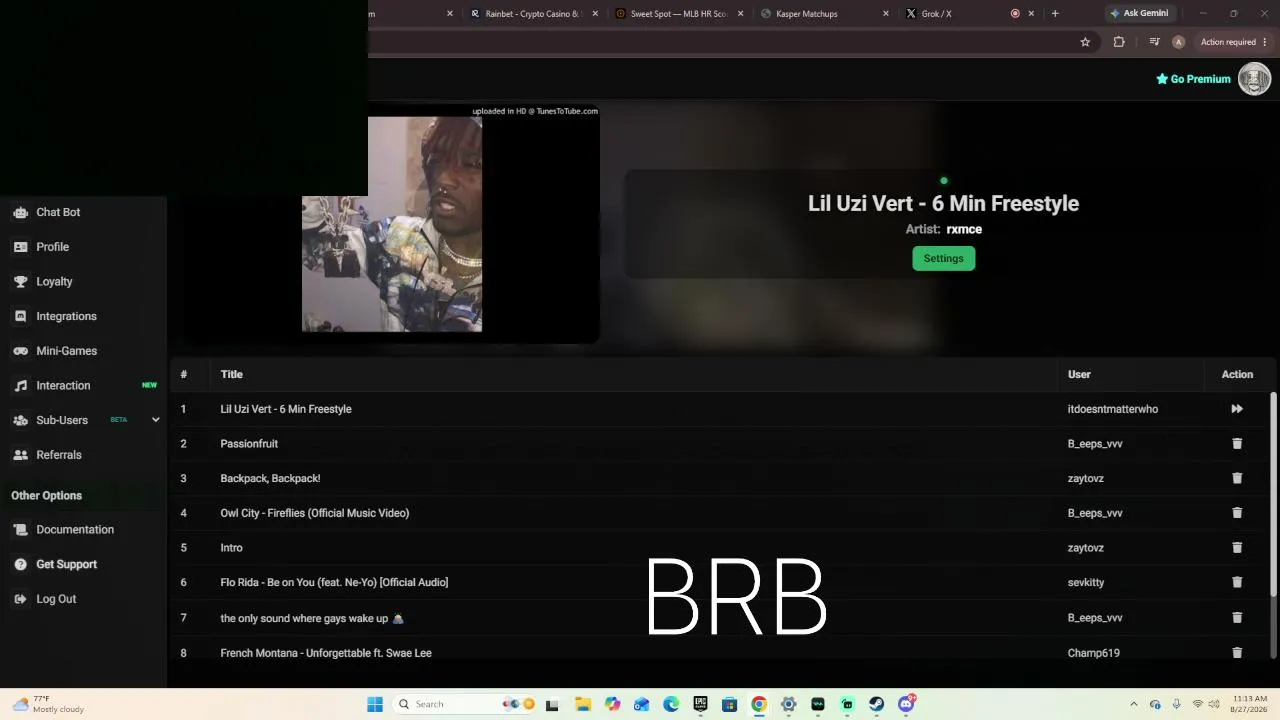
Task: Show hidden system tray icons
Action: tap(1133, 704)
